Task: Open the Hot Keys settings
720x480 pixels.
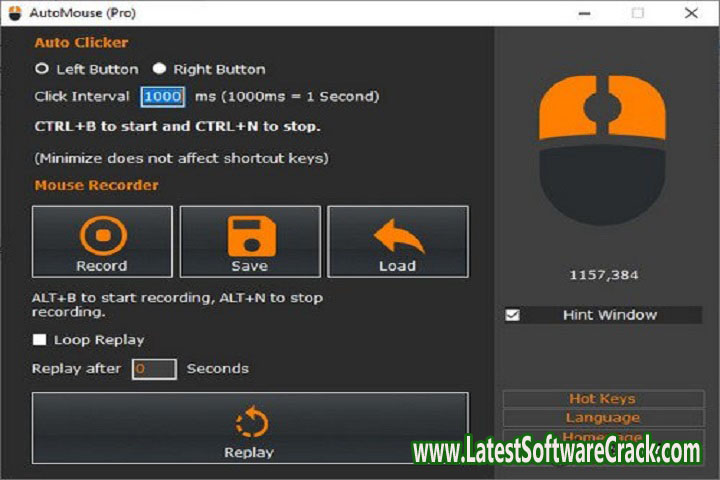Action: (602, 399)
